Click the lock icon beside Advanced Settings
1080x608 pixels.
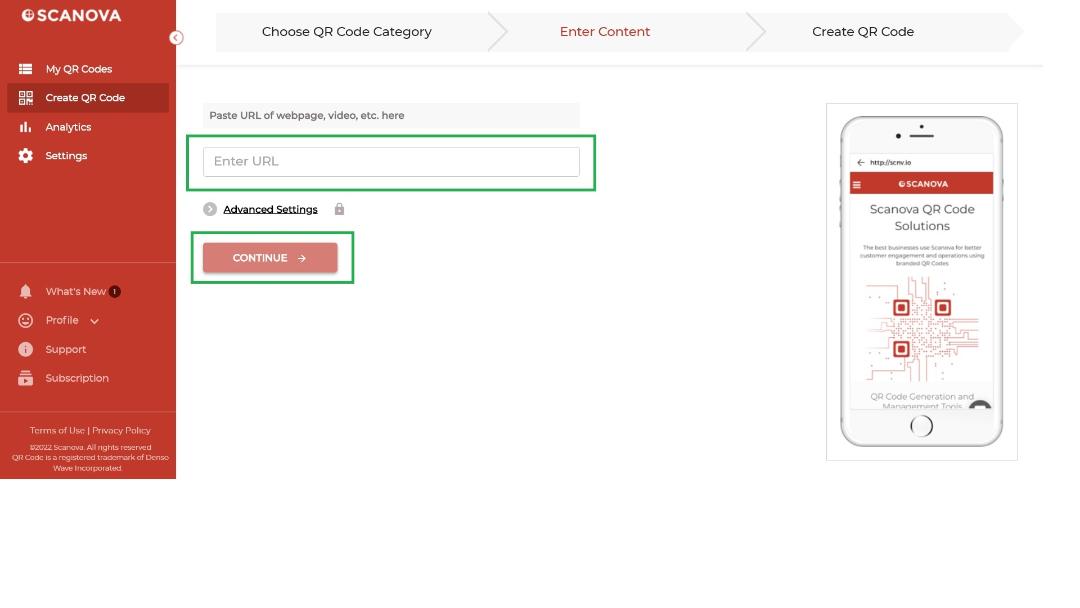point(339,209)
